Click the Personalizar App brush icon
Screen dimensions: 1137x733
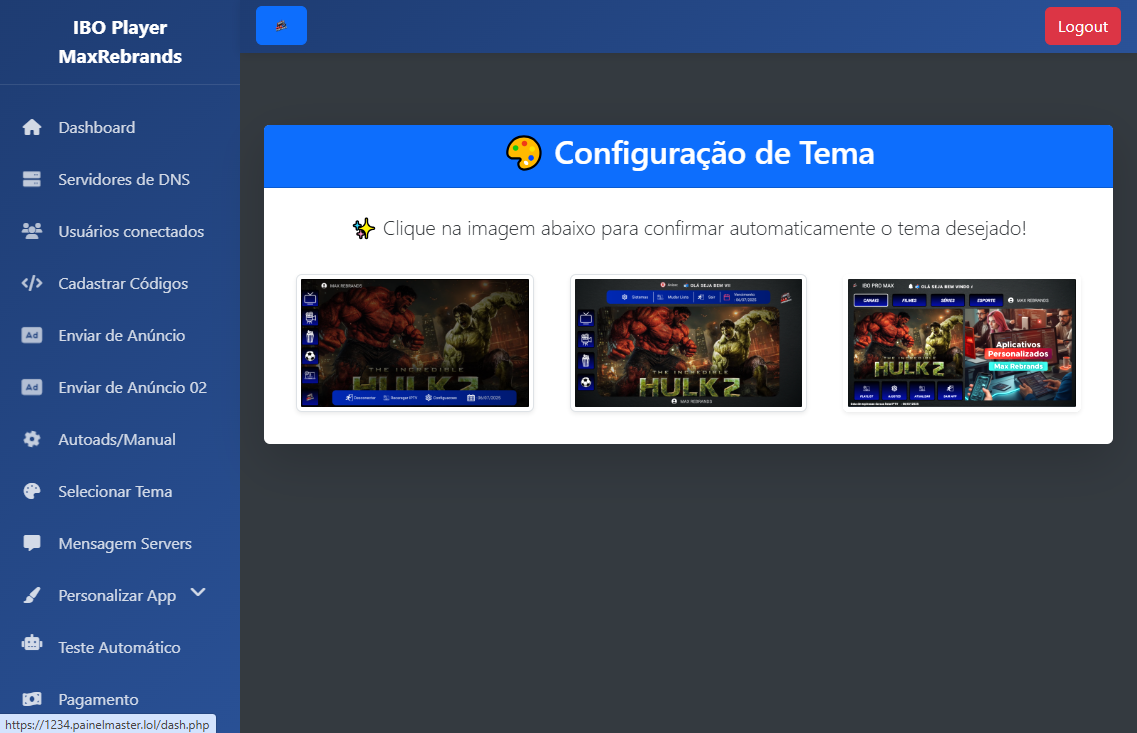(x=32, y=595)
